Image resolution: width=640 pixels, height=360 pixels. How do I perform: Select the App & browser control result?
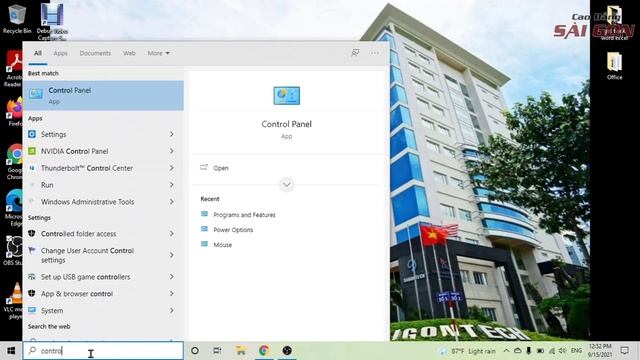tap(103, 293)
